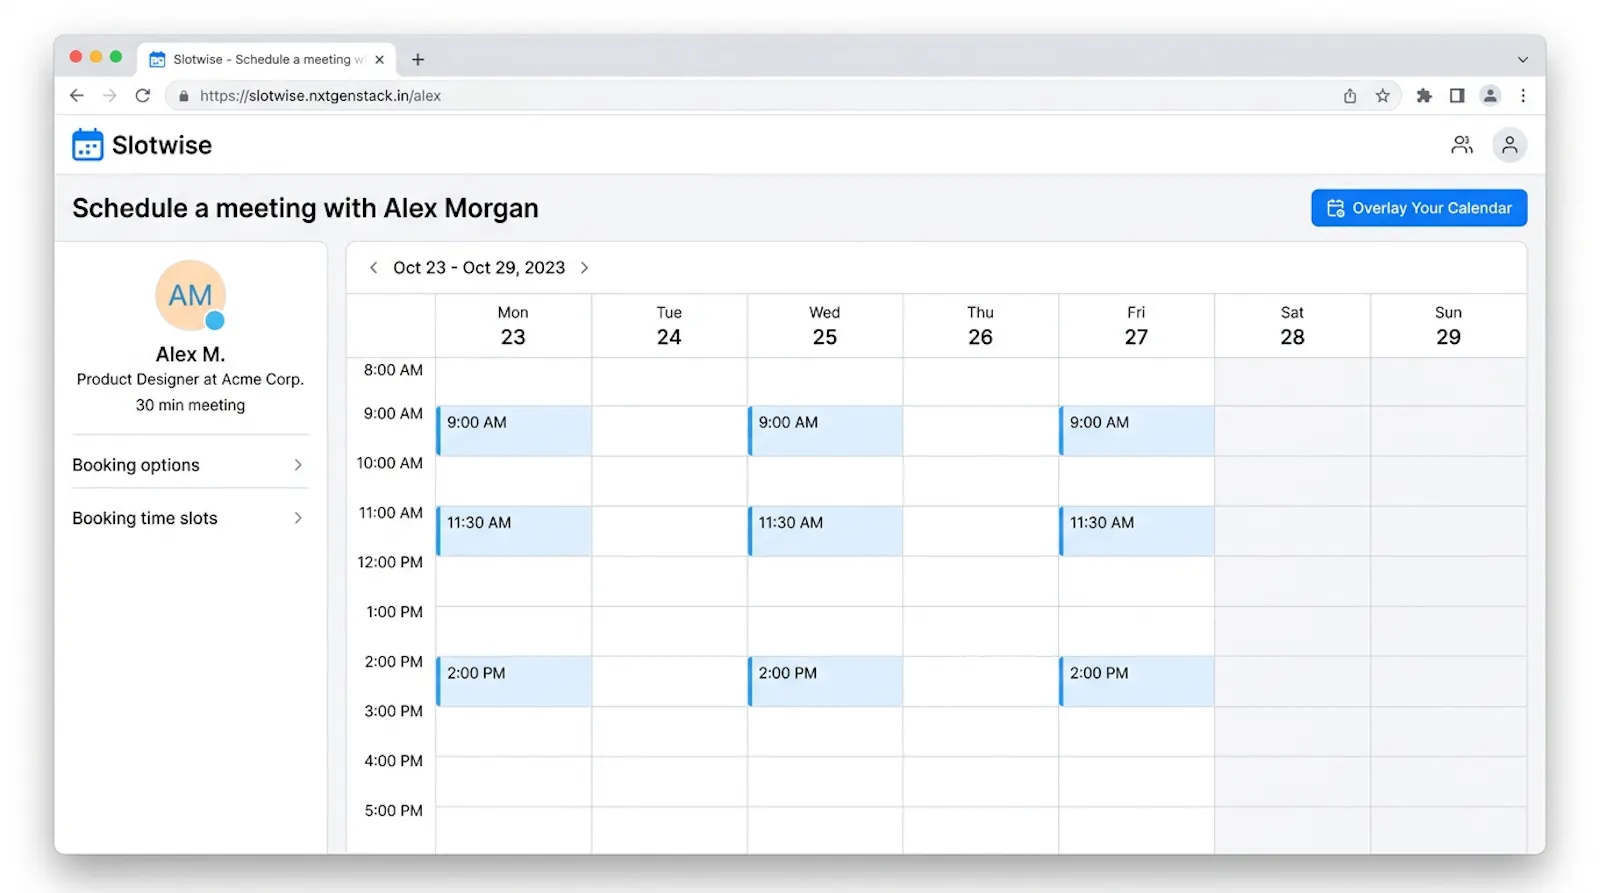
Task: Open Chrome's three-dot menu
Action: click(x=1523, y=96)
